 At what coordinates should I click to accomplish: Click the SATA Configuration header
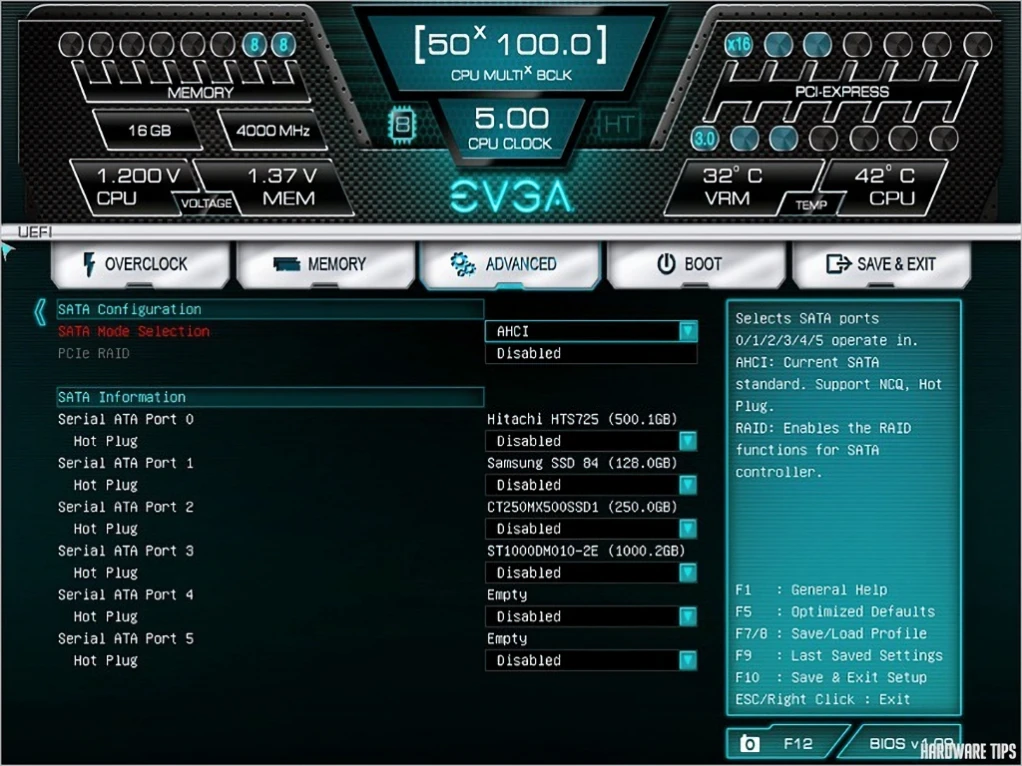point(270,309)
